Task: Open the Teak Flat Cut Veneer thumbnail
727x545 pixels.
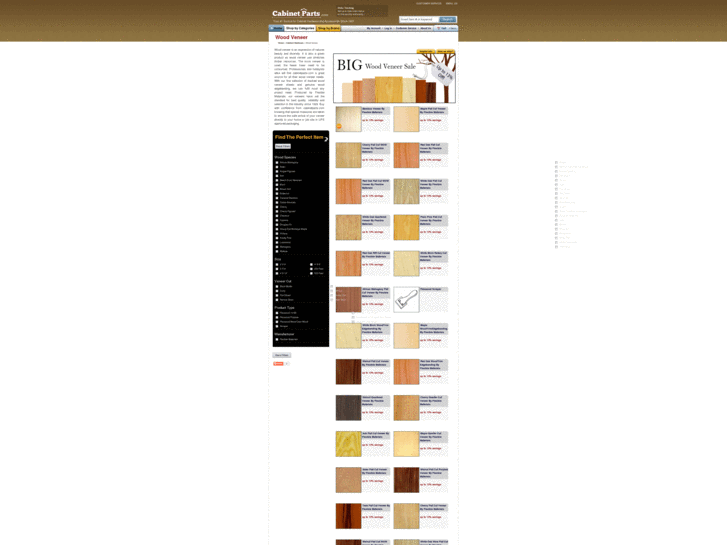Action: coord(348,516)
